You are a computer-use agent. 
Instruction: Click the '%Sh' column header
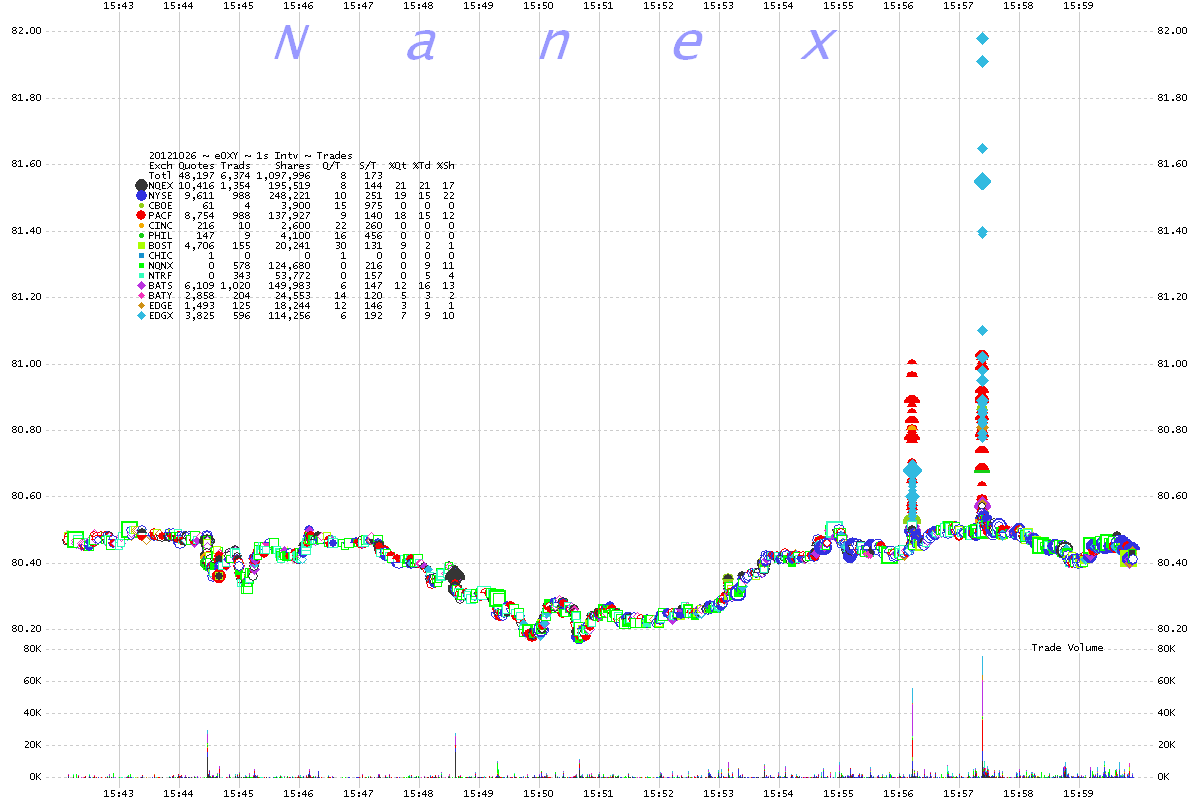(x=445, y=166)
